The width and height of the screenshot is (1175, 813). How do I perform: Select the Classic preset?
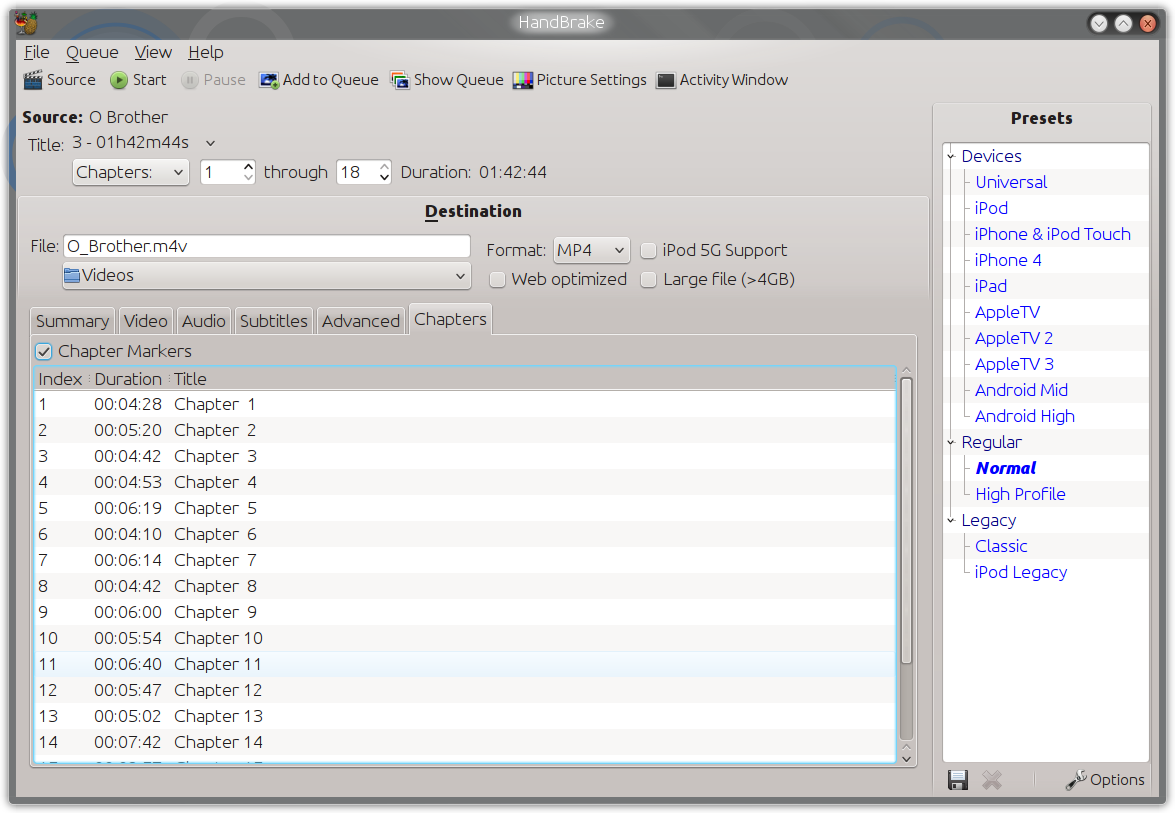coord(1001,546)
